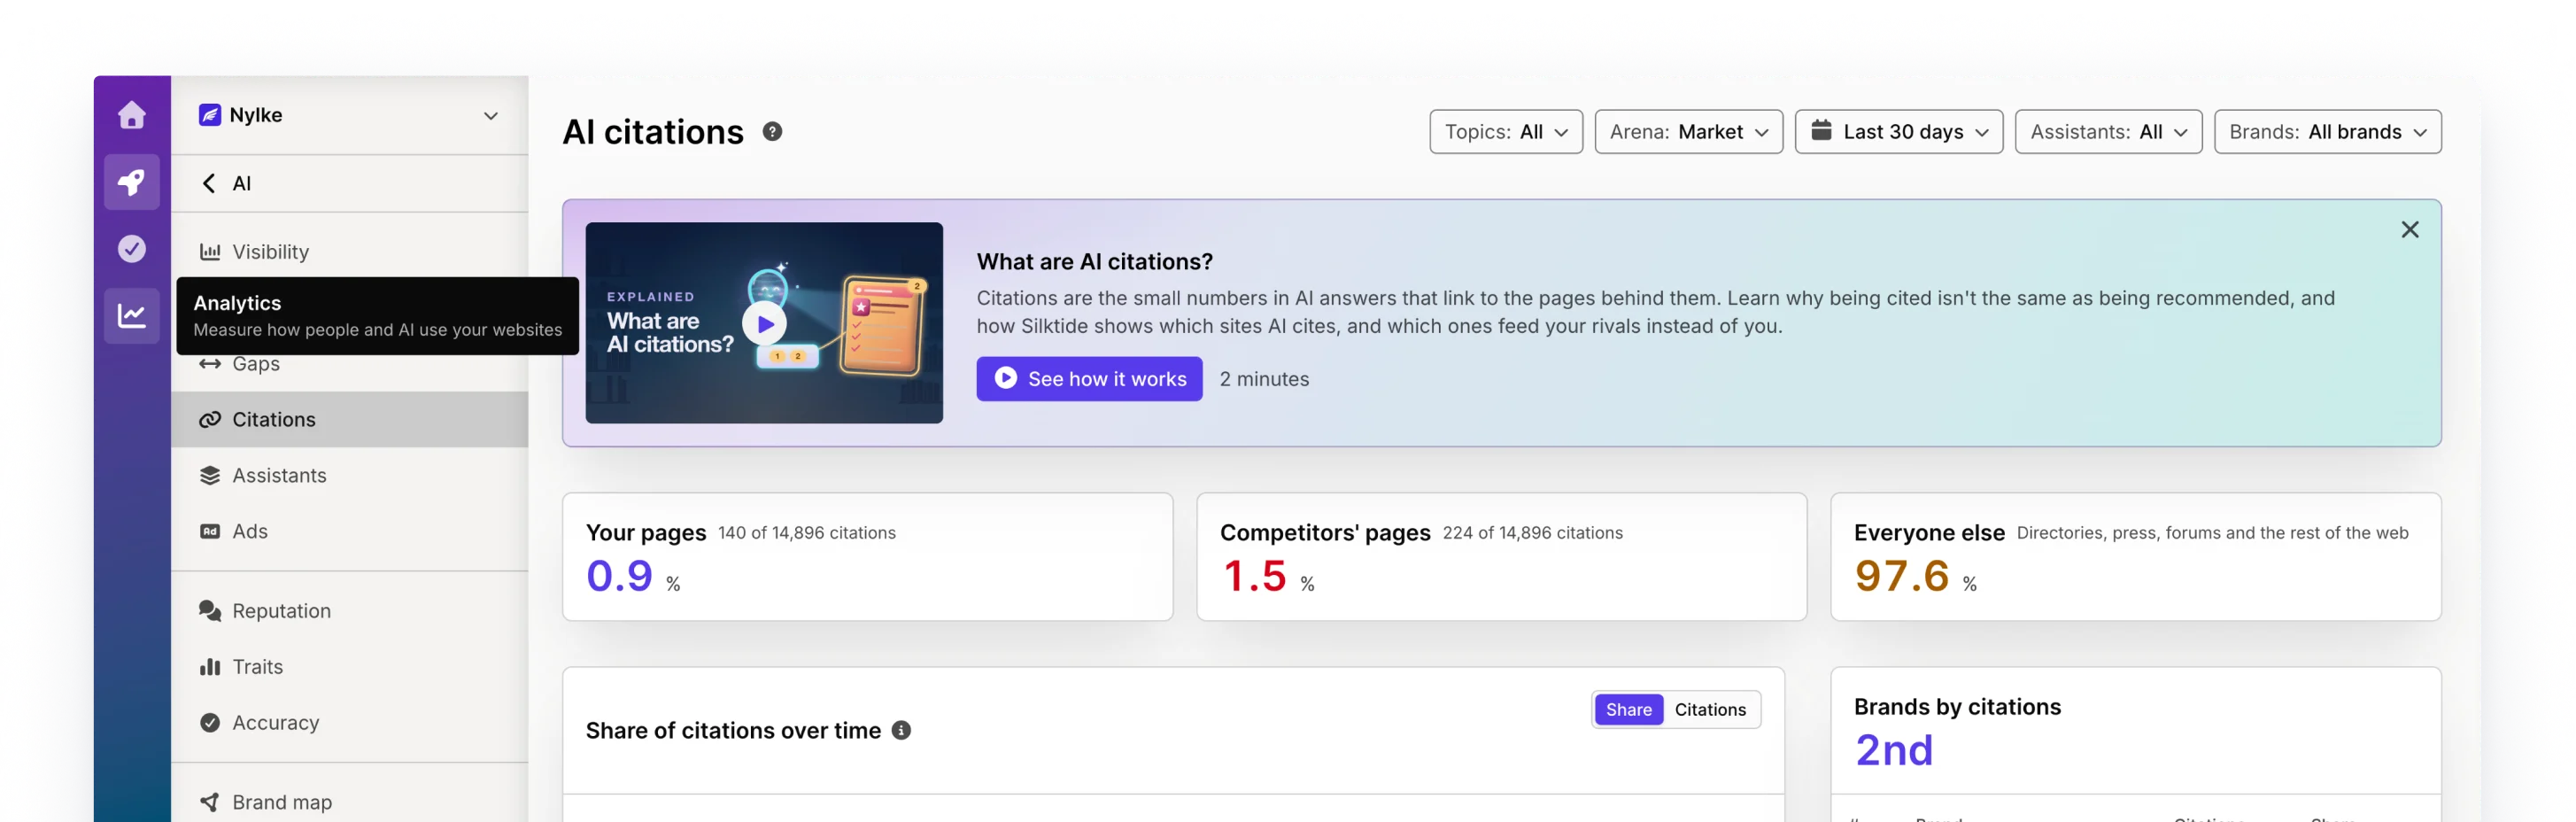The width and height of the screenshot is (2576, 822).
Task: Open the Analytics chart icon in the rail
Action: [131, 316]
